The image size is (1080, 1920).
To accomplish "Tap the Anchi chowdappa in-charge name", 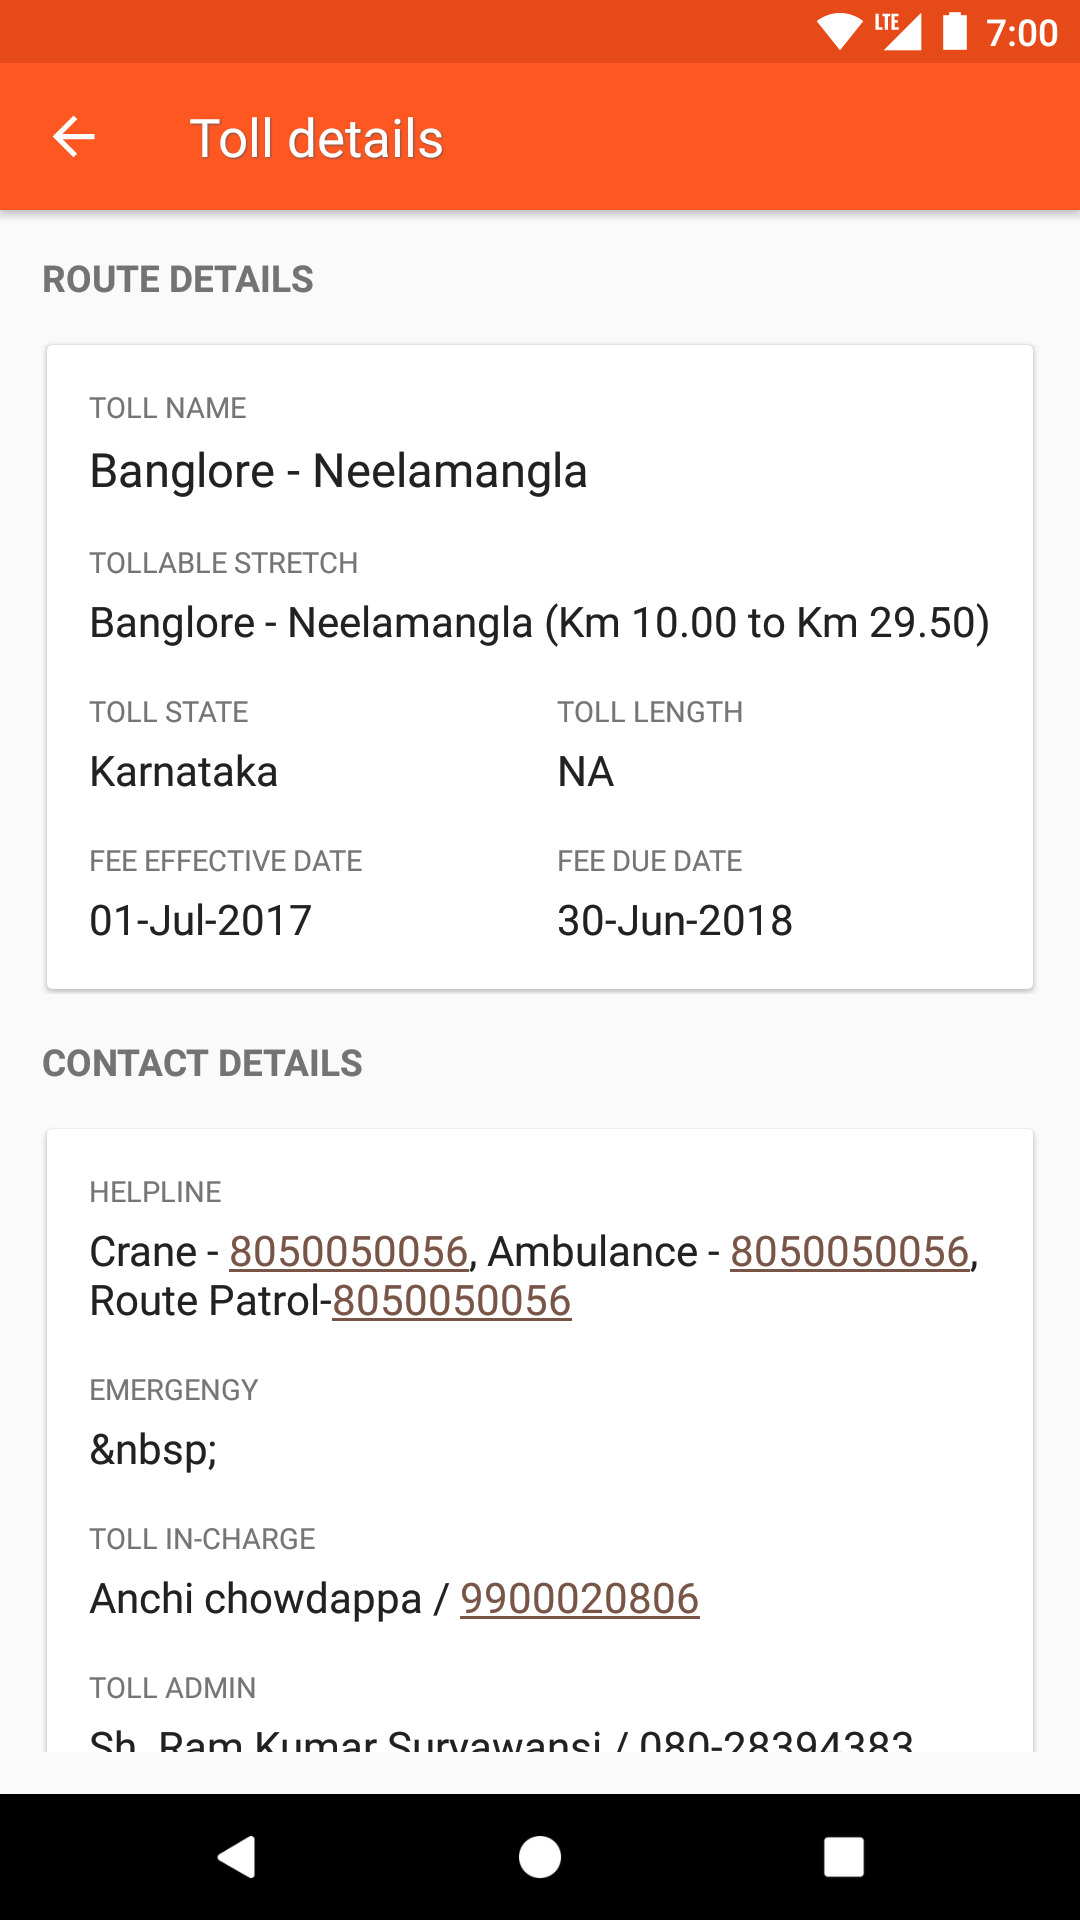I will point(256,1599).
